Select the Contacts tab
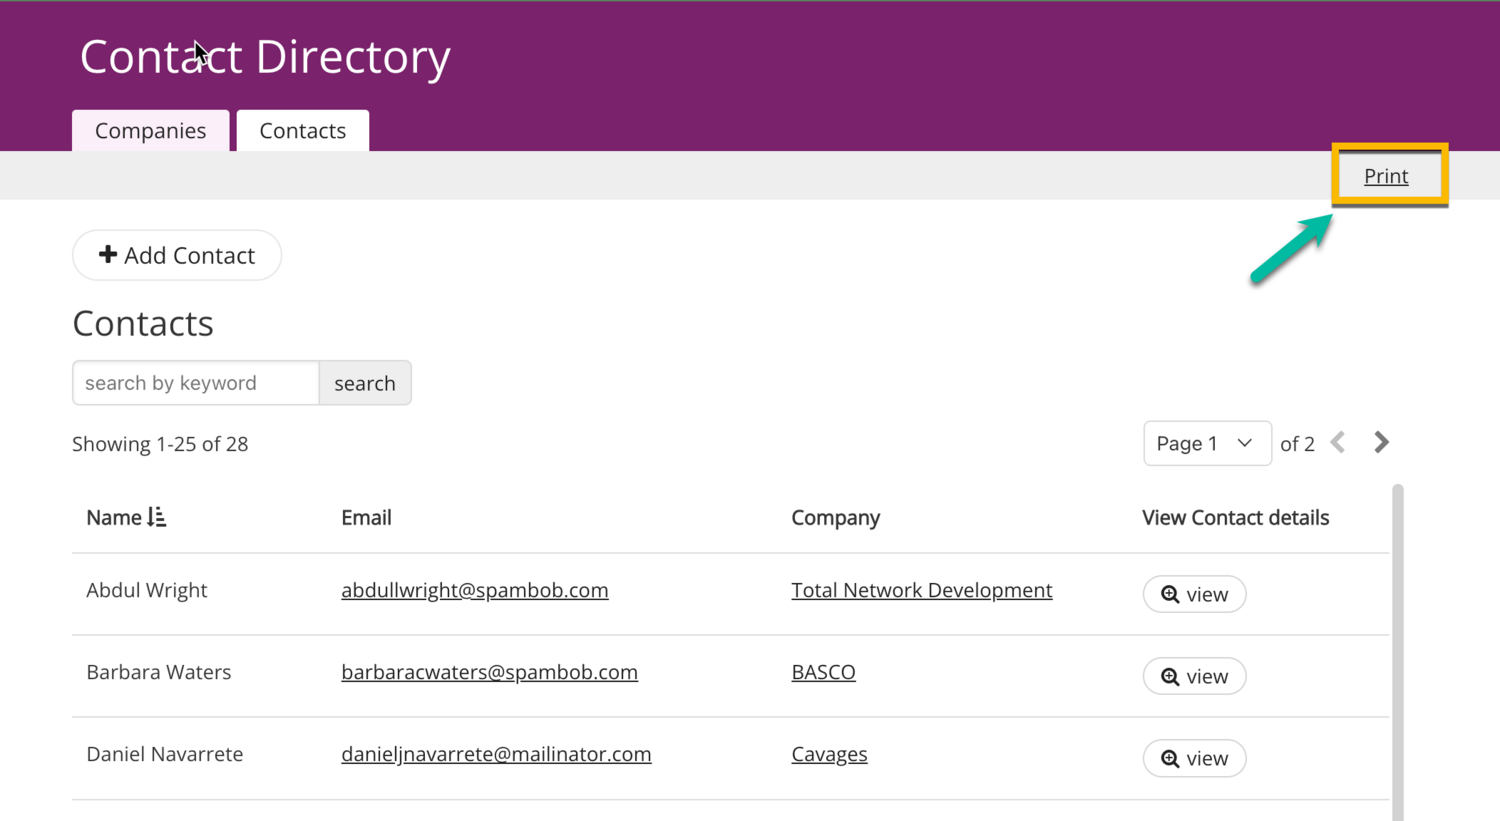The image size is (1500, 821). click(x=302, y=131)
